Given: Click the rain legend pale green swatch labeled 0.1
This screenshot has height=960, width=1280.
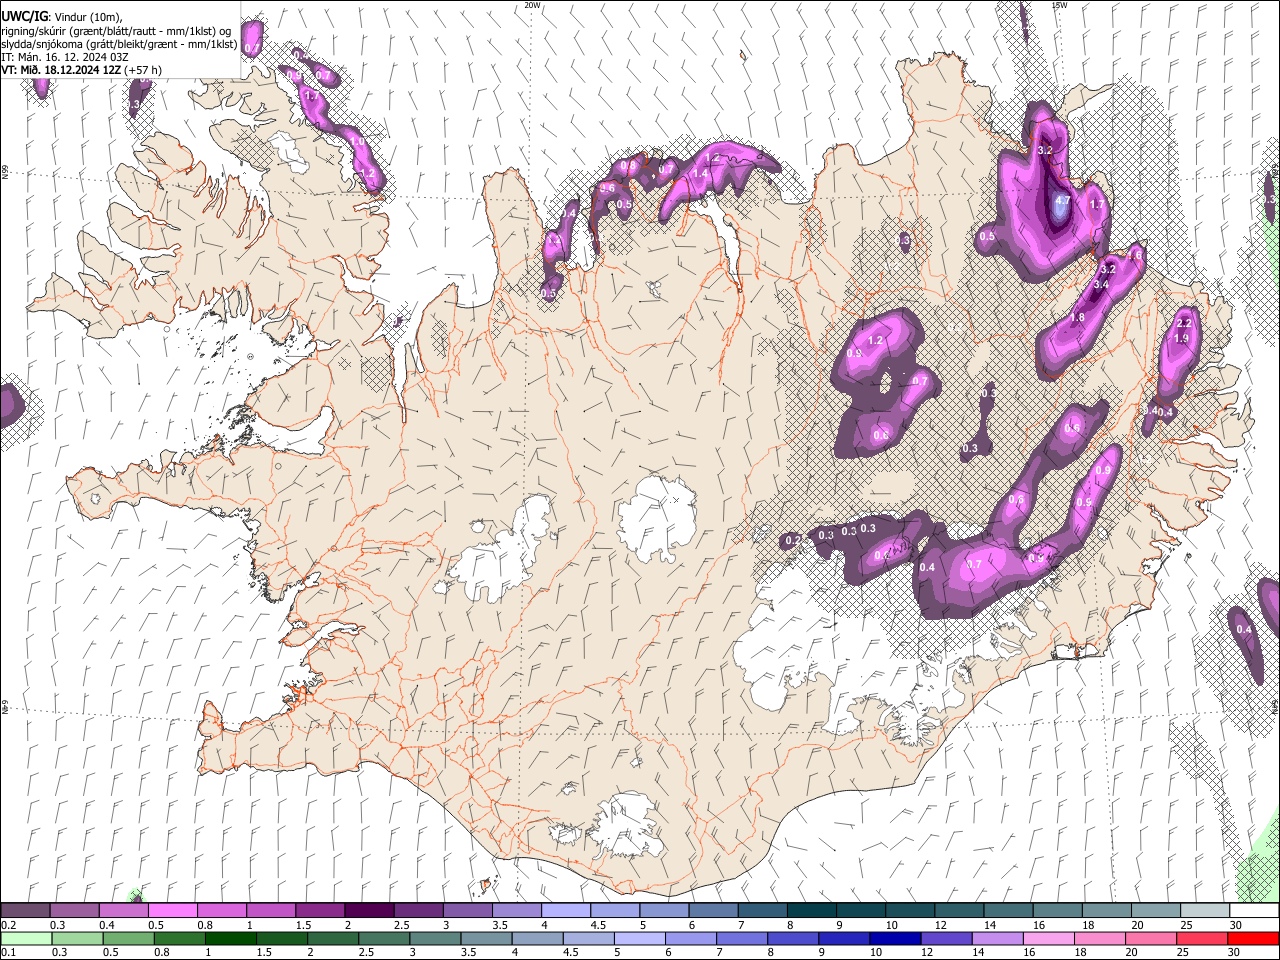Looking at the screenshot, I should point(26,938).
